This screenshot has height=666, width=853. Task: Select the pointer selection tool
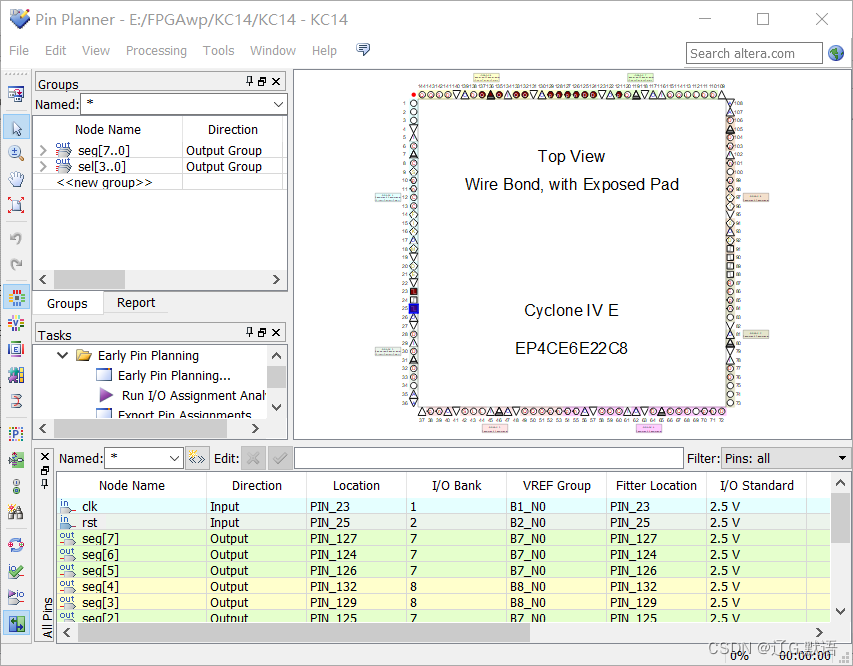pos(16,128)
